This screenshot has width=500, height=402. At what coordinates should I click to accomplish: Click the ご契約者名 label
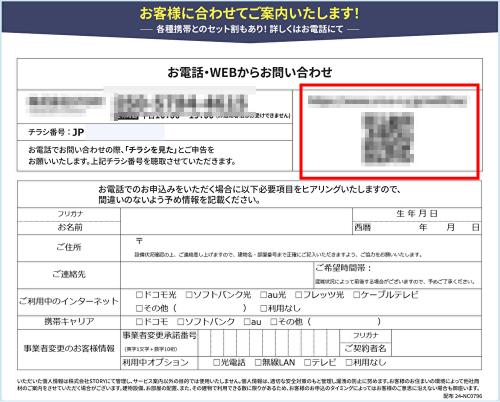point(365,349)
